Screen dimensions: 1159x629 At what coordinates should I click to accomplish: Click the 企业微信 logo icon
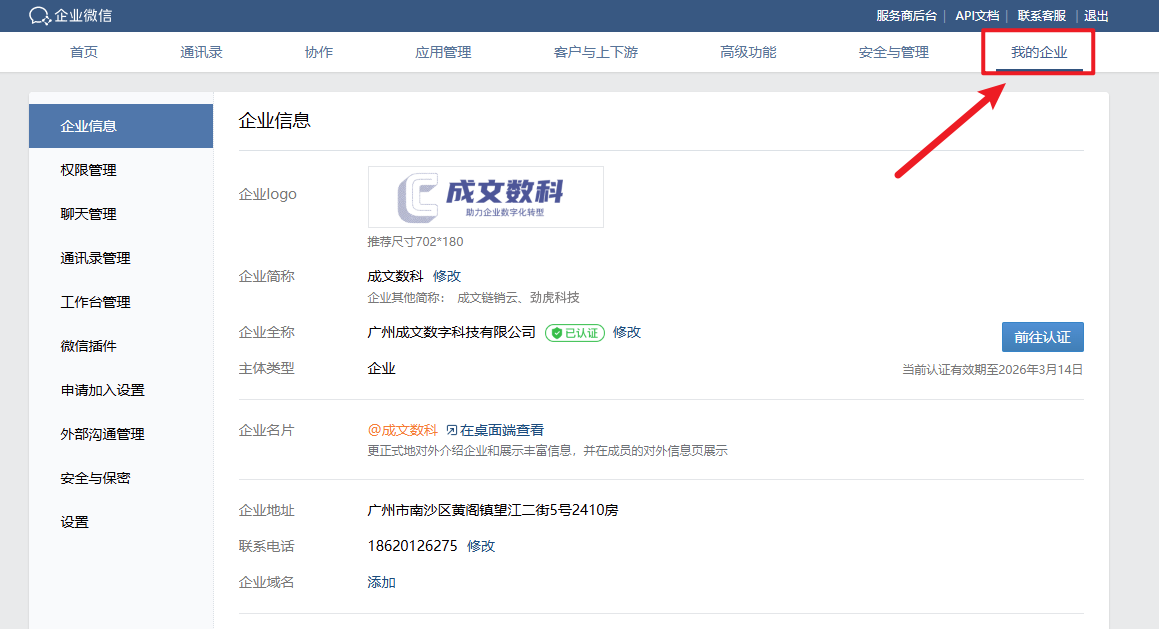click(40, 16)
